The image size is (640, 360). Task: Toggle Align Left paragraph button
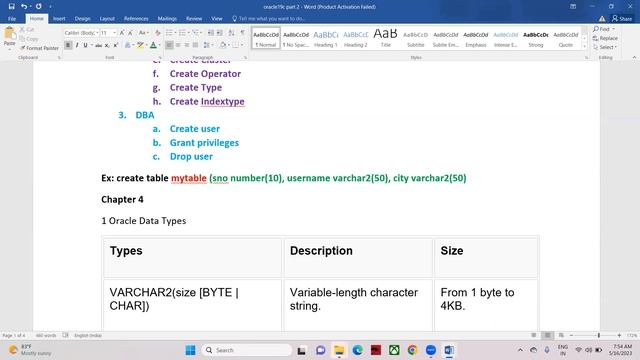click(169, 45)
